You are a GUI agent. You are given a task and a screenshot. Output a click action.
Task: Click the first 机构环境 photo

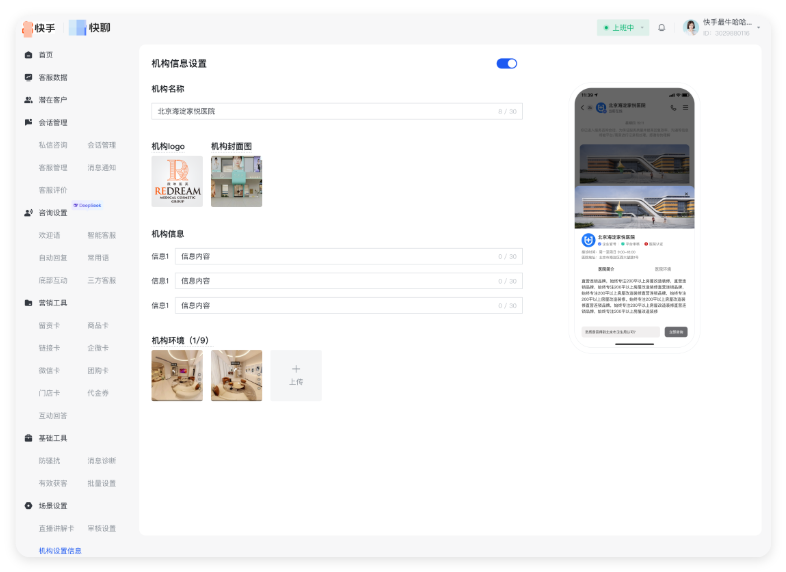pyautogui.click(x=177, y=375)
